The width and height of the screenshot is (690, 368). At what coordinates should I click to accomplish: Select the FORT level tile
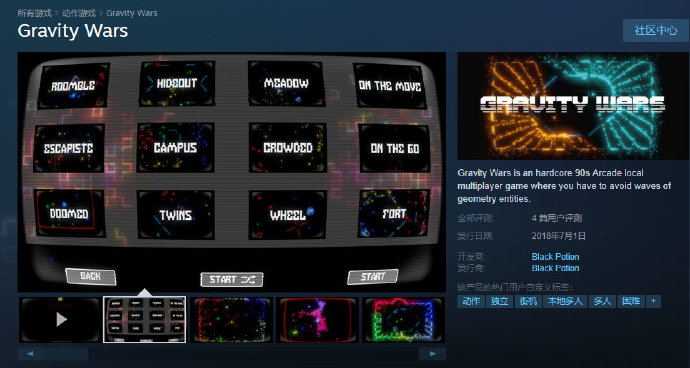pyautogui.click(x=393, y=213)
